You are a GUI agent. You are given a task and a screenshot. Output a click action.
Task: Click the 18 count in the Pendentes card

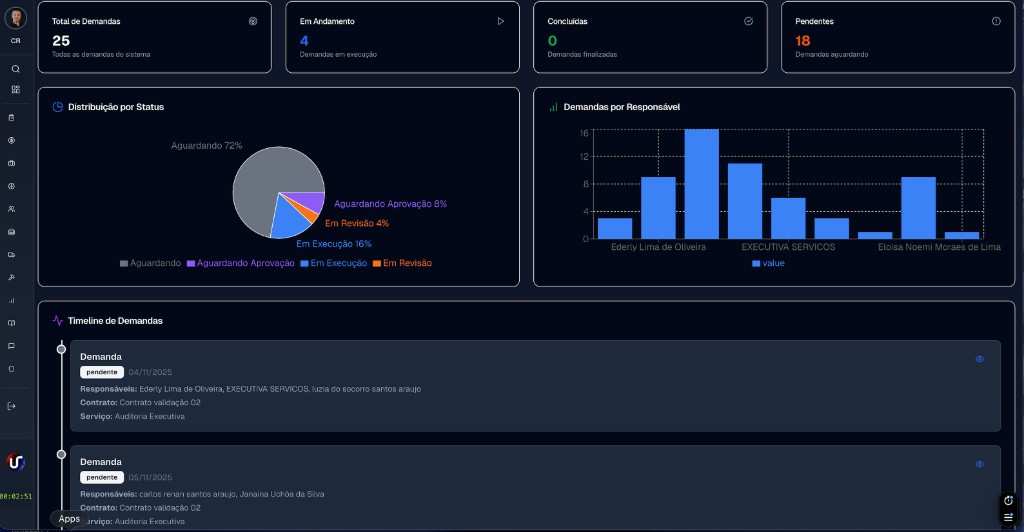[x=803, y=40]
